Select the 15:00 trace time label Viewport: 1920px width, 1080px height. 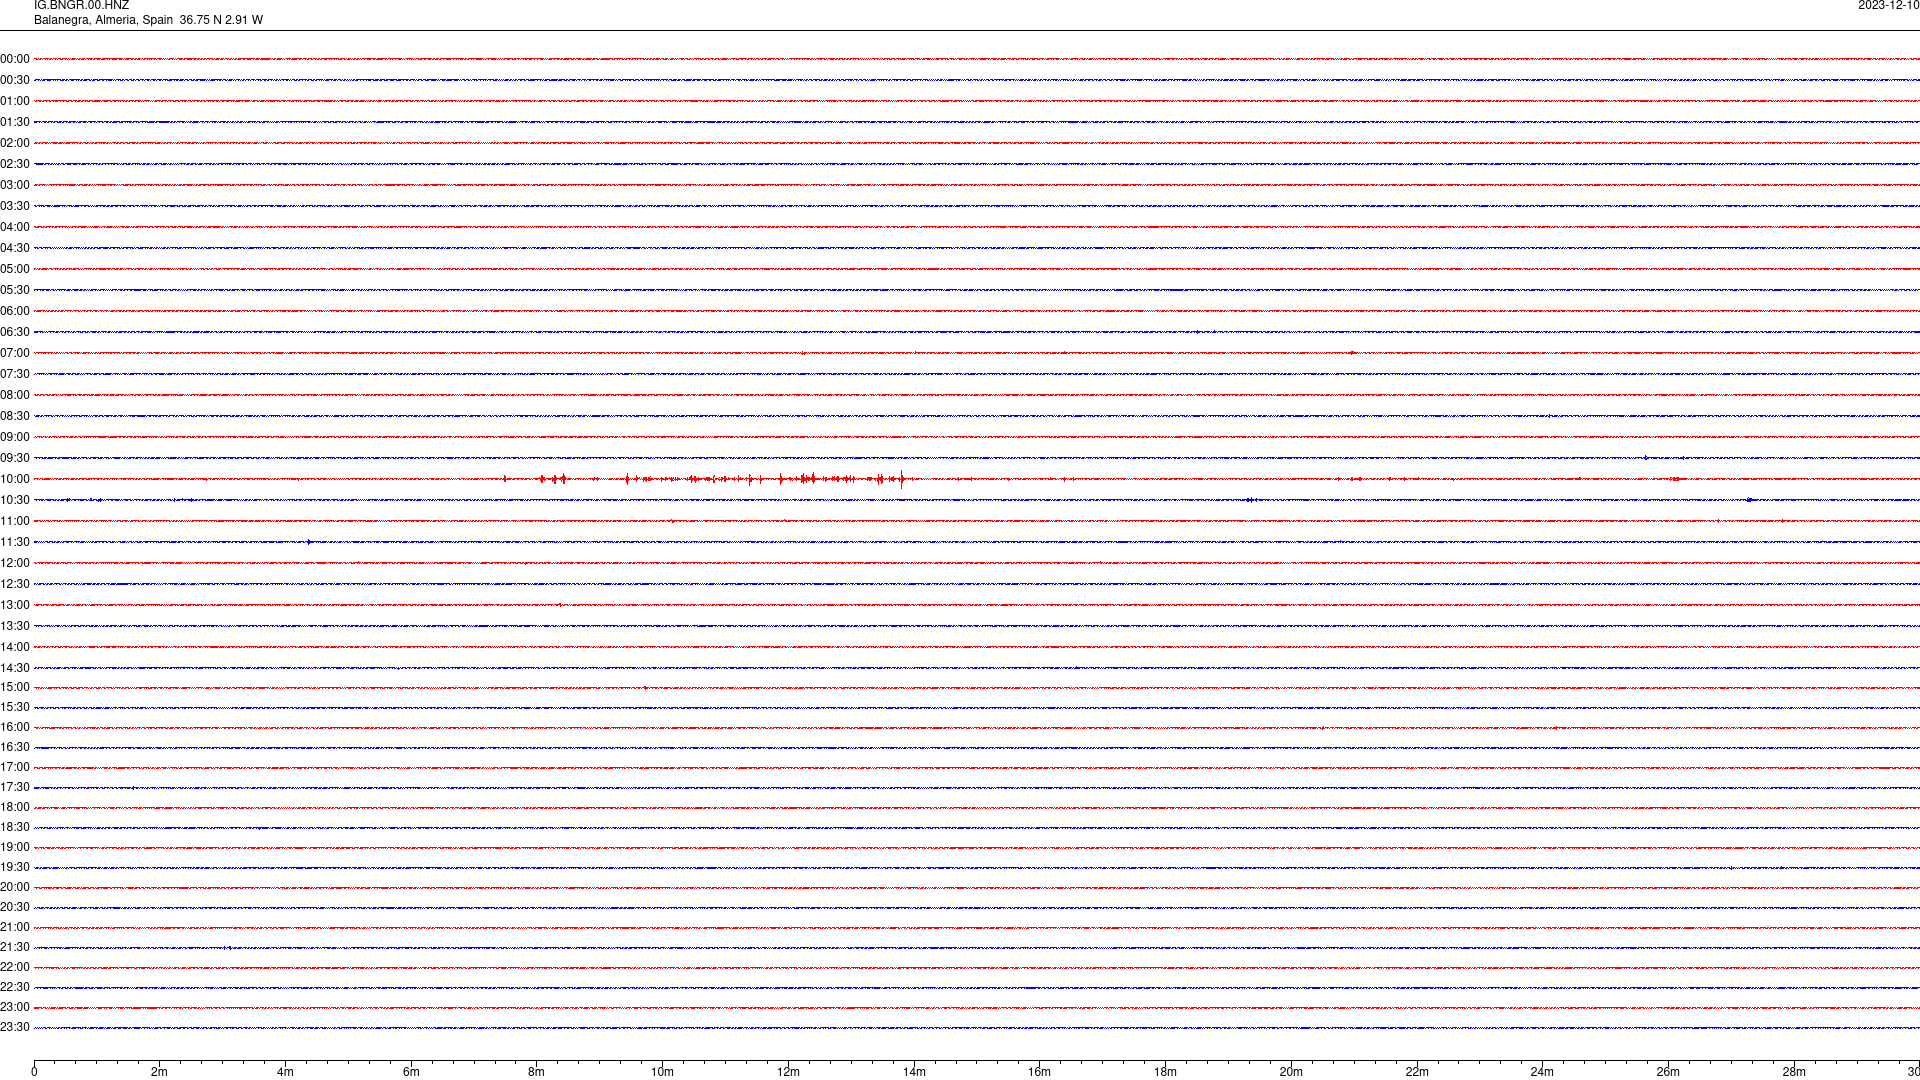15,687
